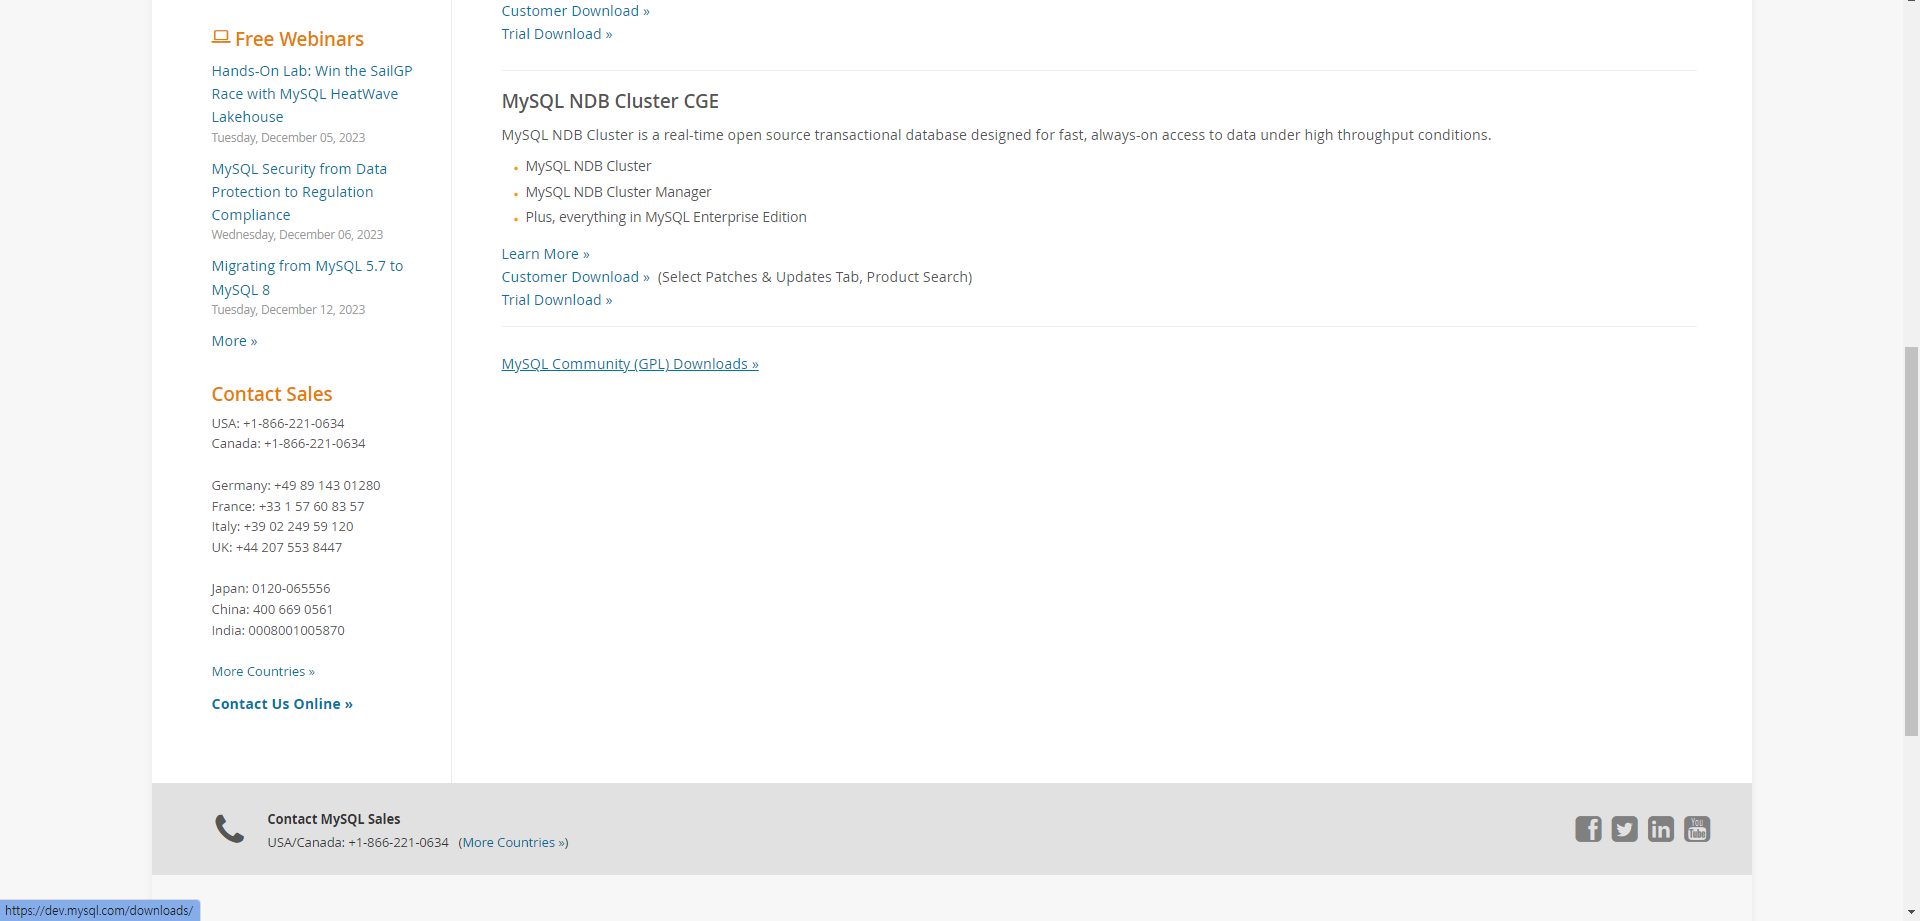The height and width of the screenshot is (921, 1920).
Task: Open MySQL Security from Data Protection webinar
Action: (x=299, y=192)
